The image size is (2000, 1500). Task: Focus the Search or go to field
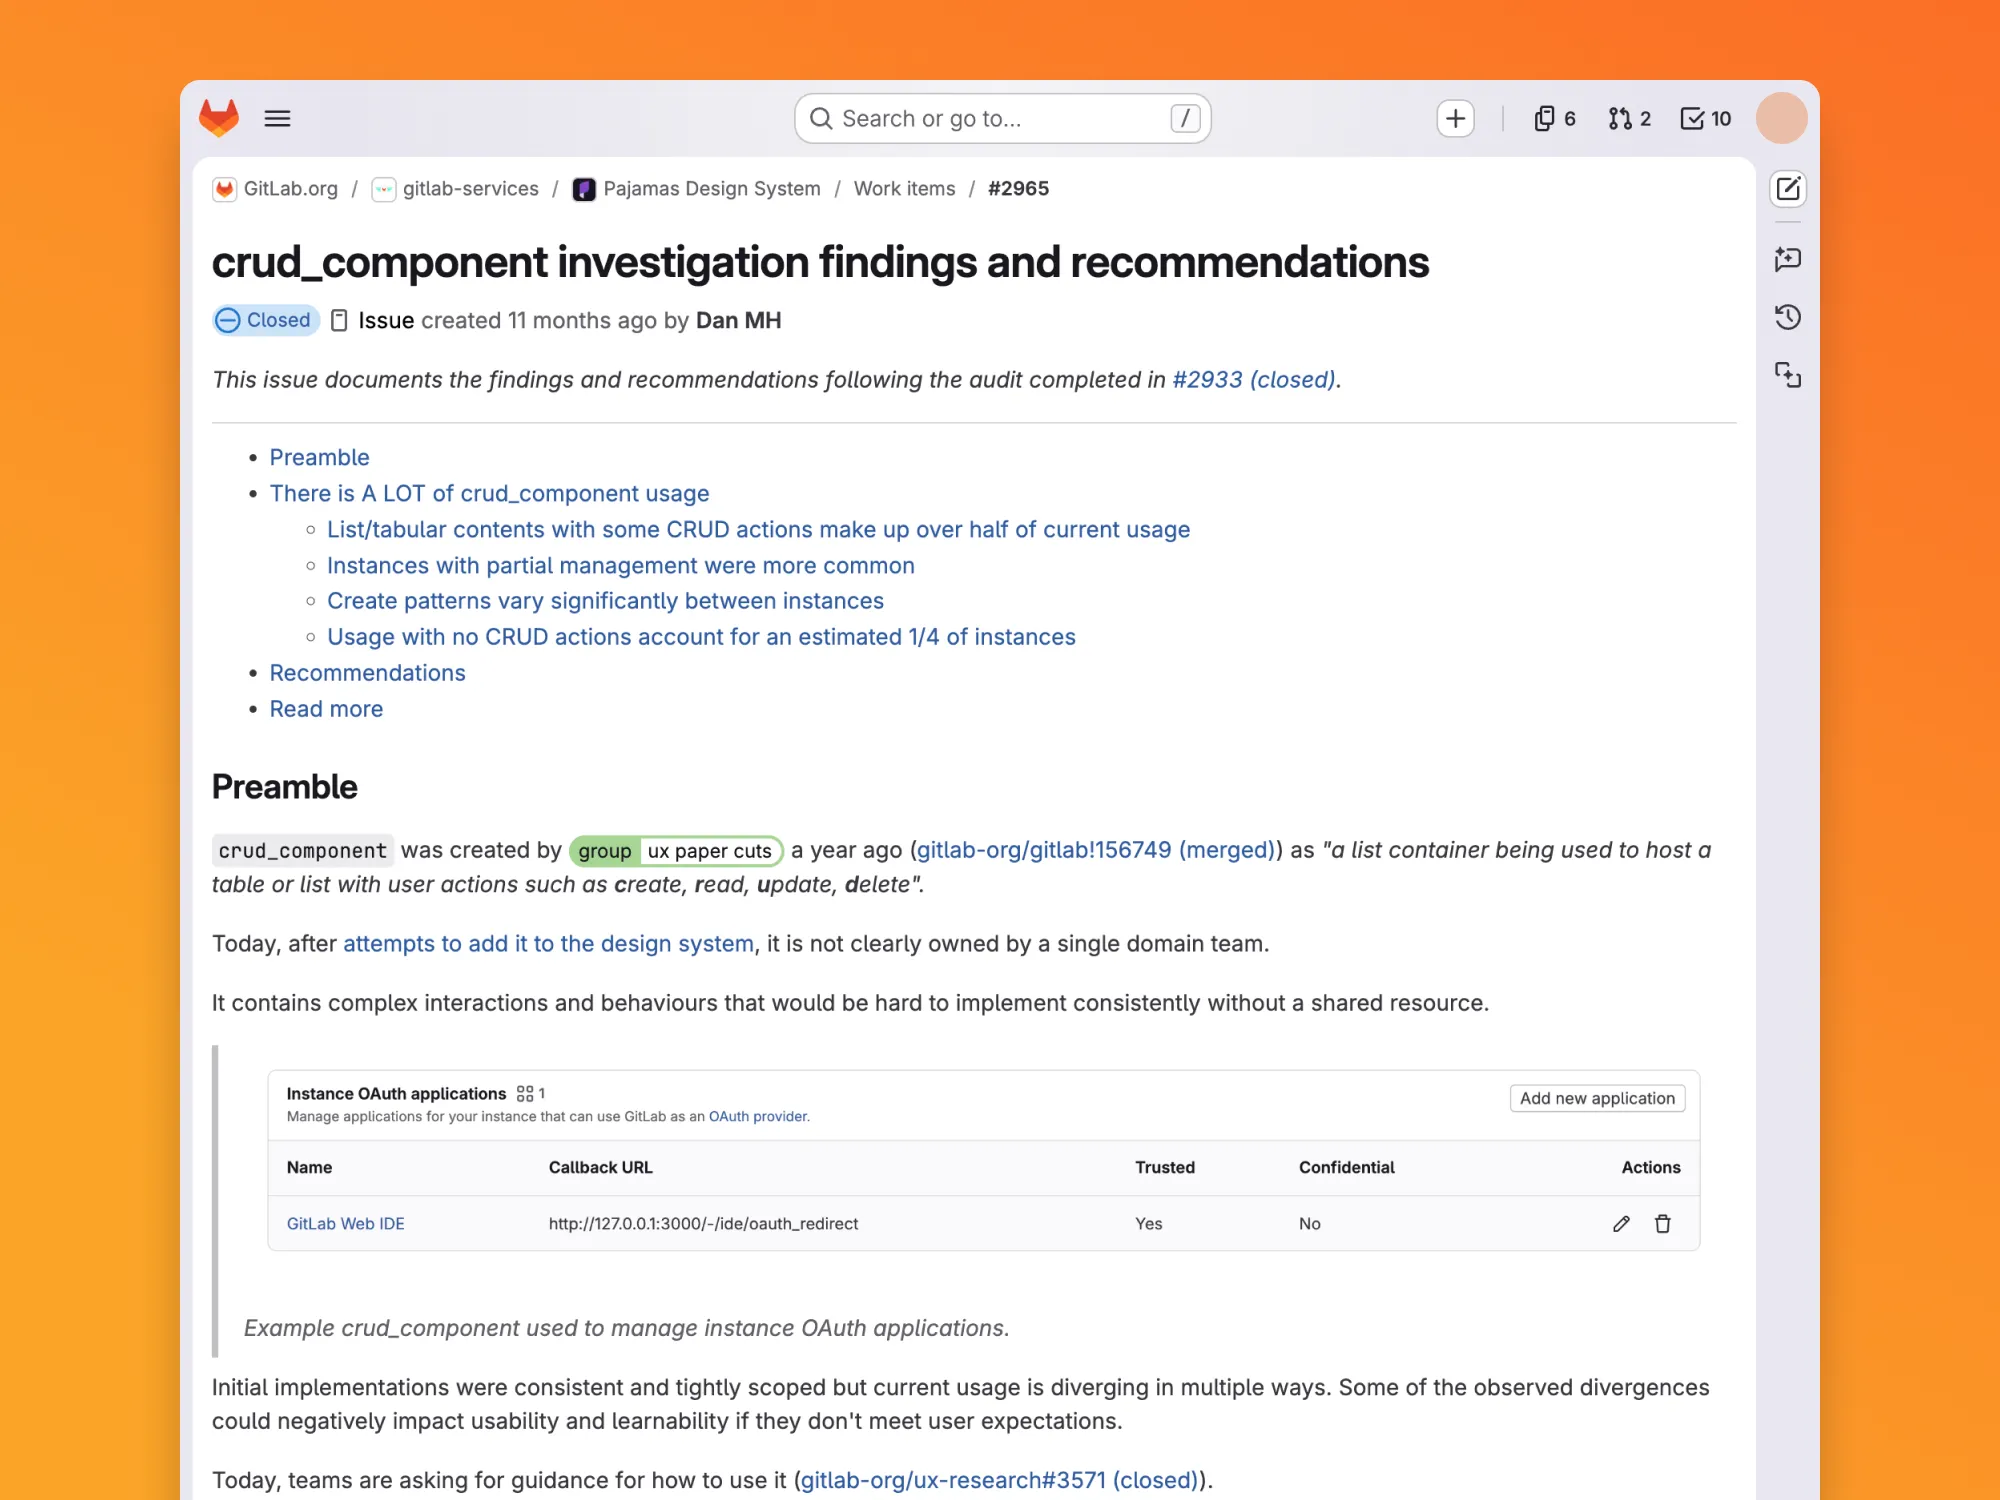1003,118
